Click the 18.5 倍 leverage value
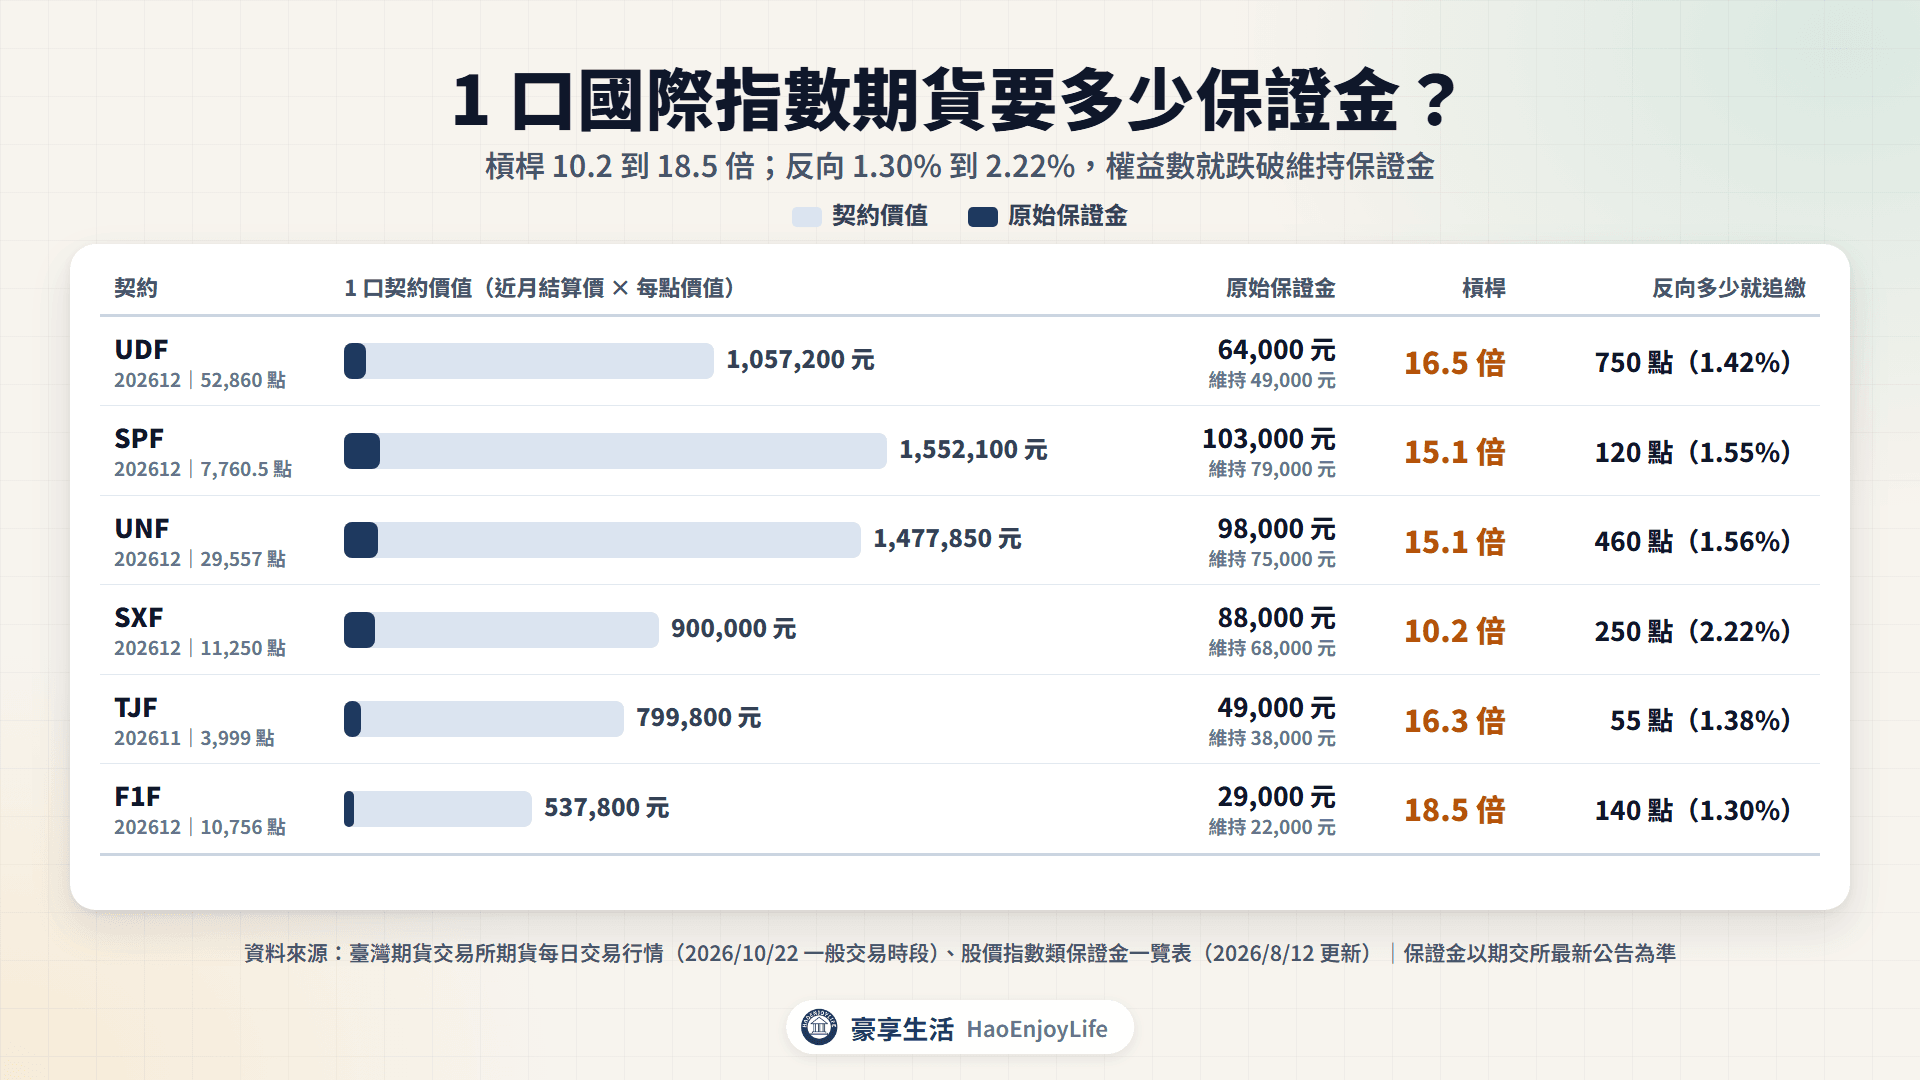The width and height of the screenshot is (1920, 1080). click(x=1454, y=810)
